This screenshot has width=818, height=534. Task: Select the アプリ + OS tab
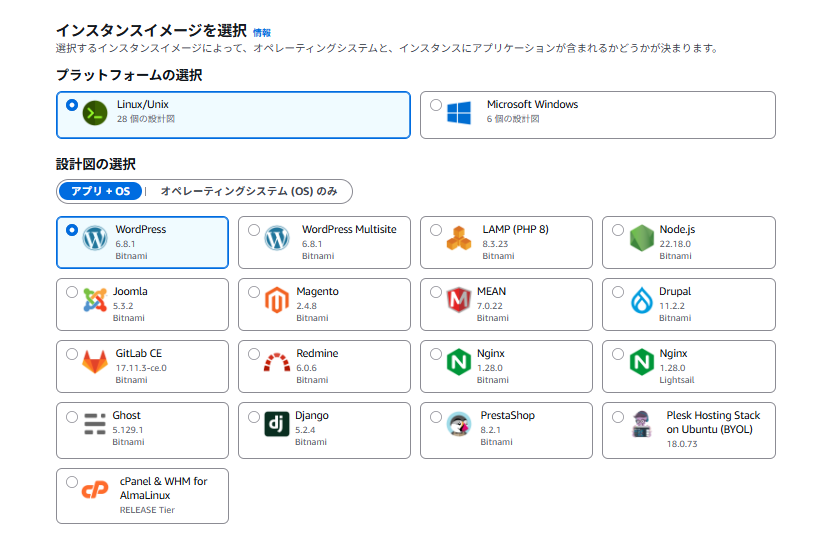[100, 191]
